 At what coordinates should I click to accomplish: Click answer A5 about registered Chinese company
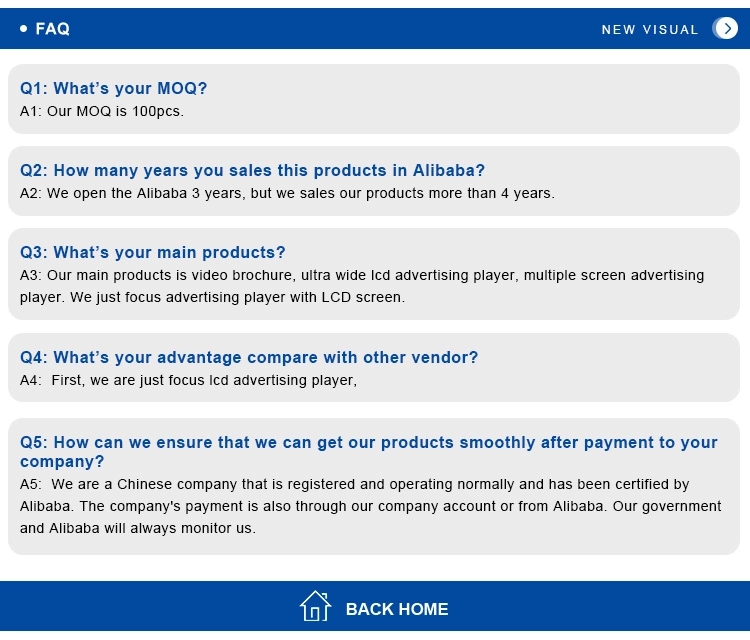click(x=370, y=506)
